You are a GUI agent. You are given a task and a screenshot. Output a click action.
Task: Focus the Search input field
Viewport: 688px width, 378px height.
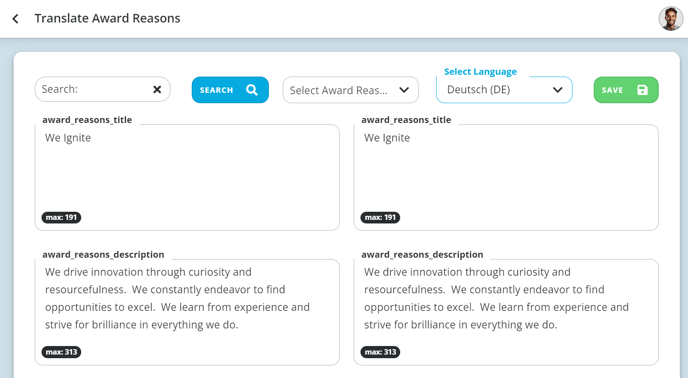[x=94, y=90]
